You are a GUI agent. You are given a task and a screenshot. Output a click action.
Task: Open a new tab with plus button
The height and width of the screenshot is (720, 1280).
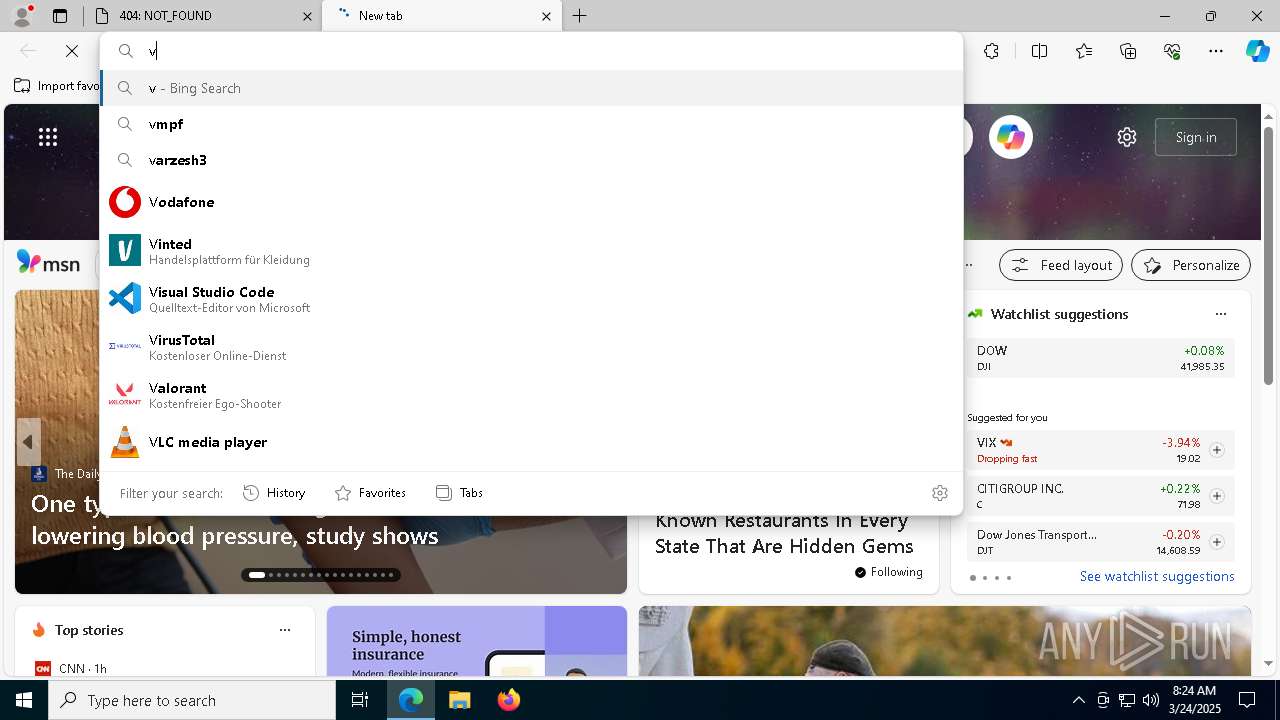[580, 16]
